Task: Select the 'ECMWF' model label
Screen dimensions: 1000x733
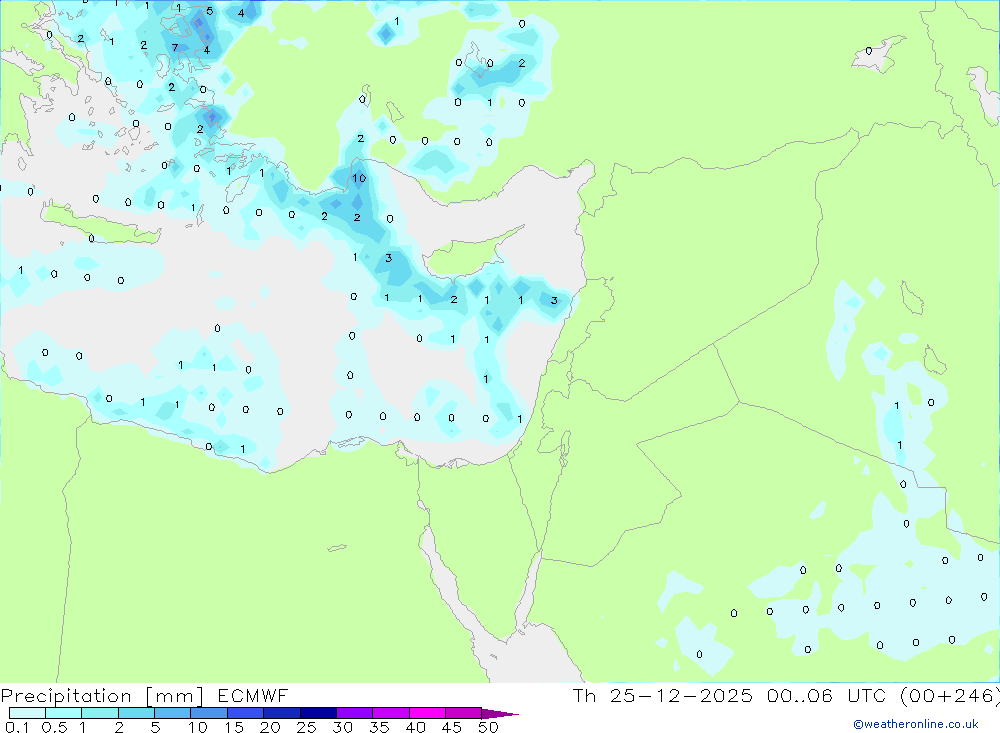Action: click(253, 695)
